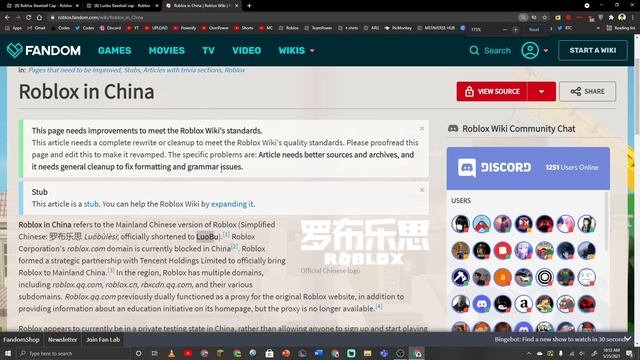
Task: Open the Newsletter footer link
Action: 62,340
